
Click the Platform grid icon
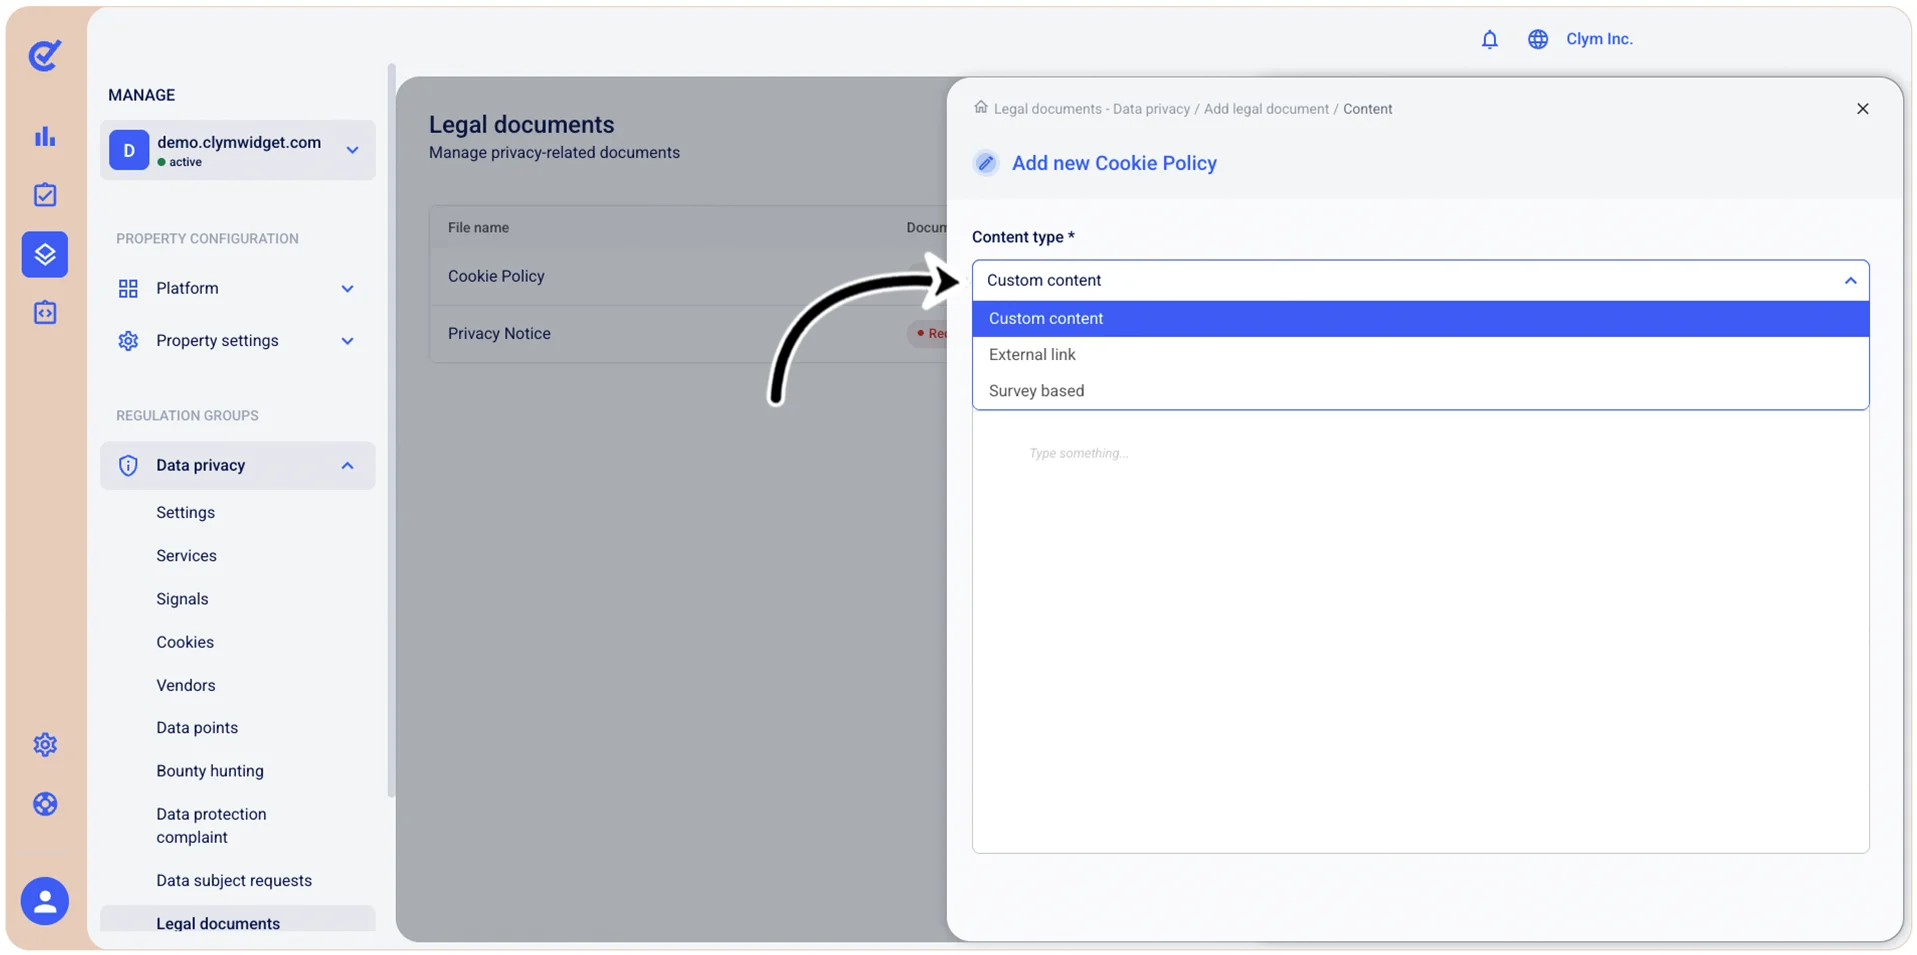[x=128, y=289]
